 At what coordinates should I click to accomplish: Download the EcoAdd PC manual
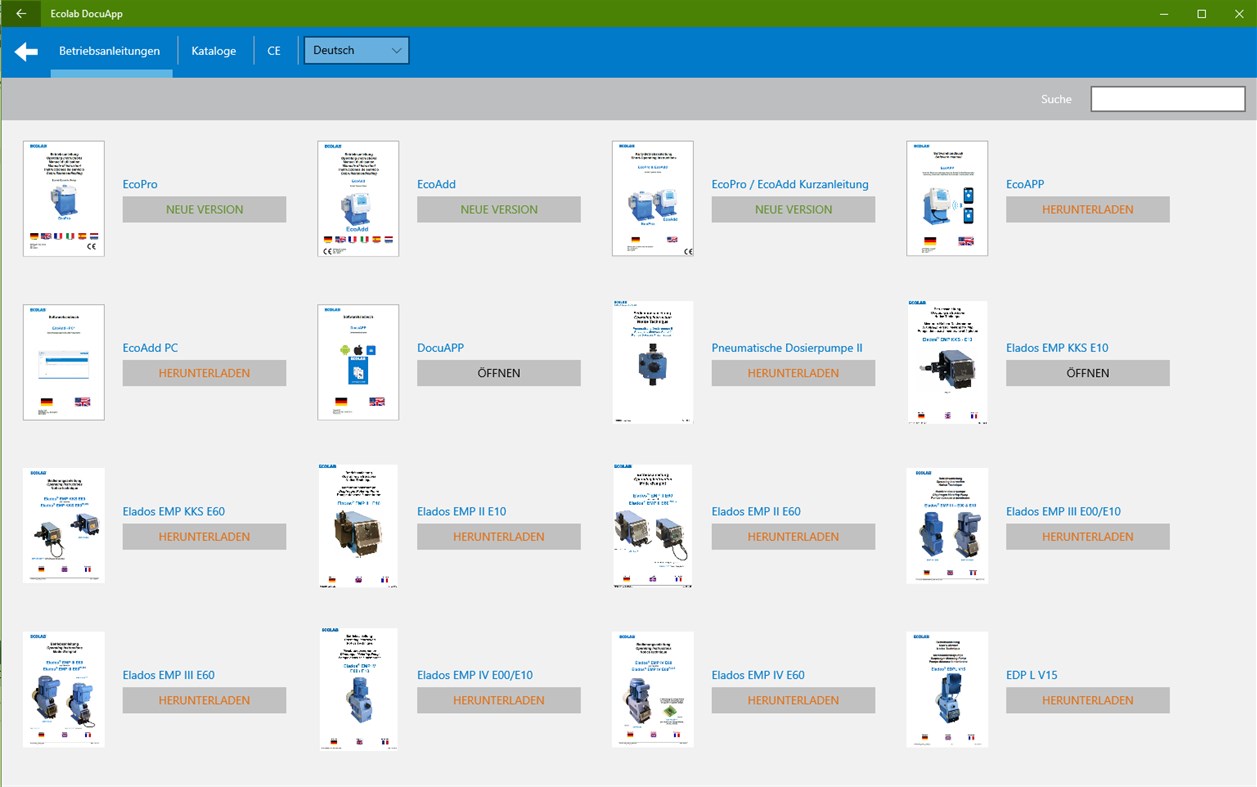click(204, 372)
